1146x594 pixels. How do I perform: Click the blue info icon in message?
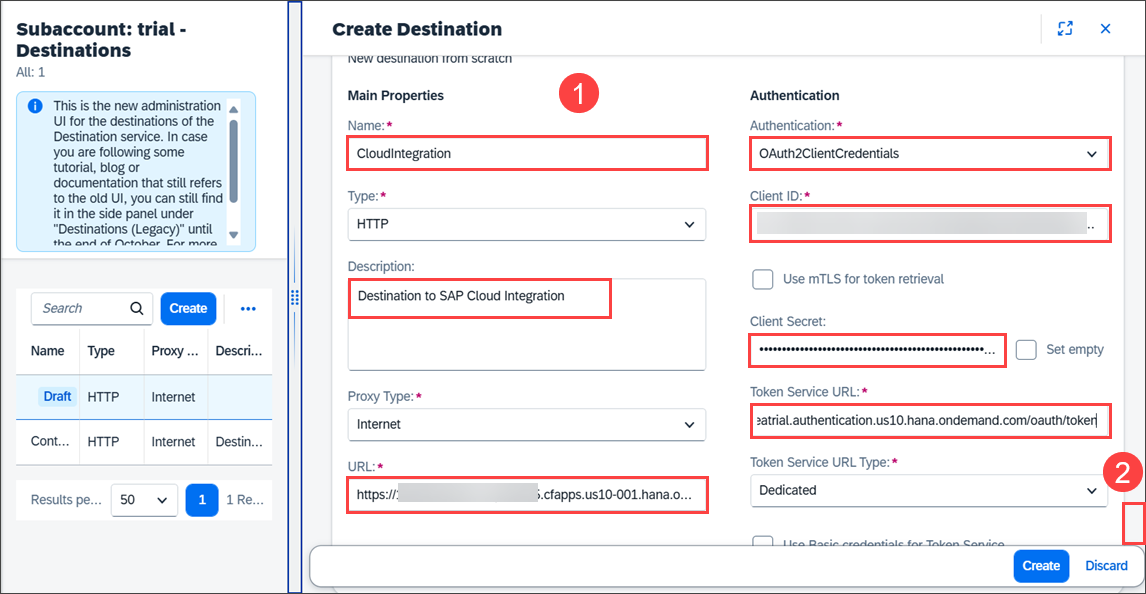pos(34,106)
